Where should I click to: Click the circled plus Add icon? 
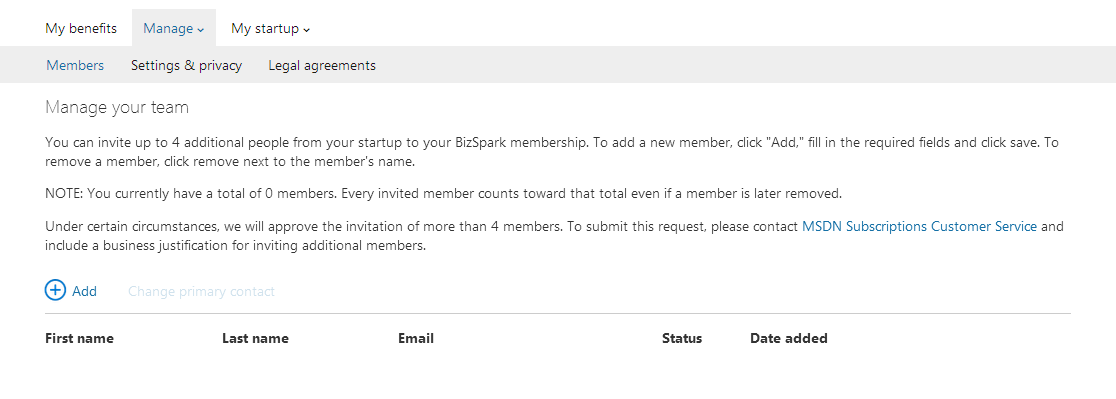(55, 290)
